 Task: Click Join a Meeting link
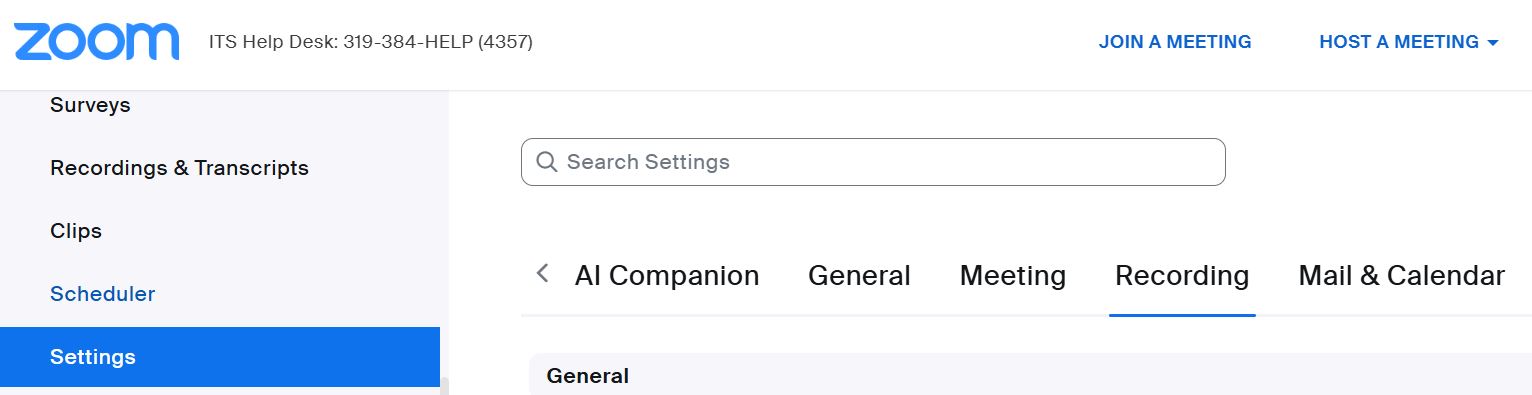(x=1175, y=42)
